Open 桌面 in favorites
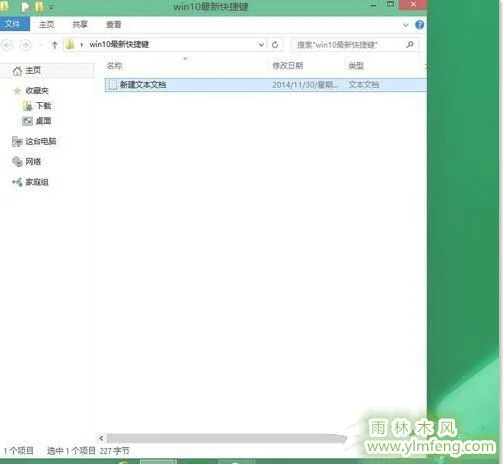 (x=43, y=121)
